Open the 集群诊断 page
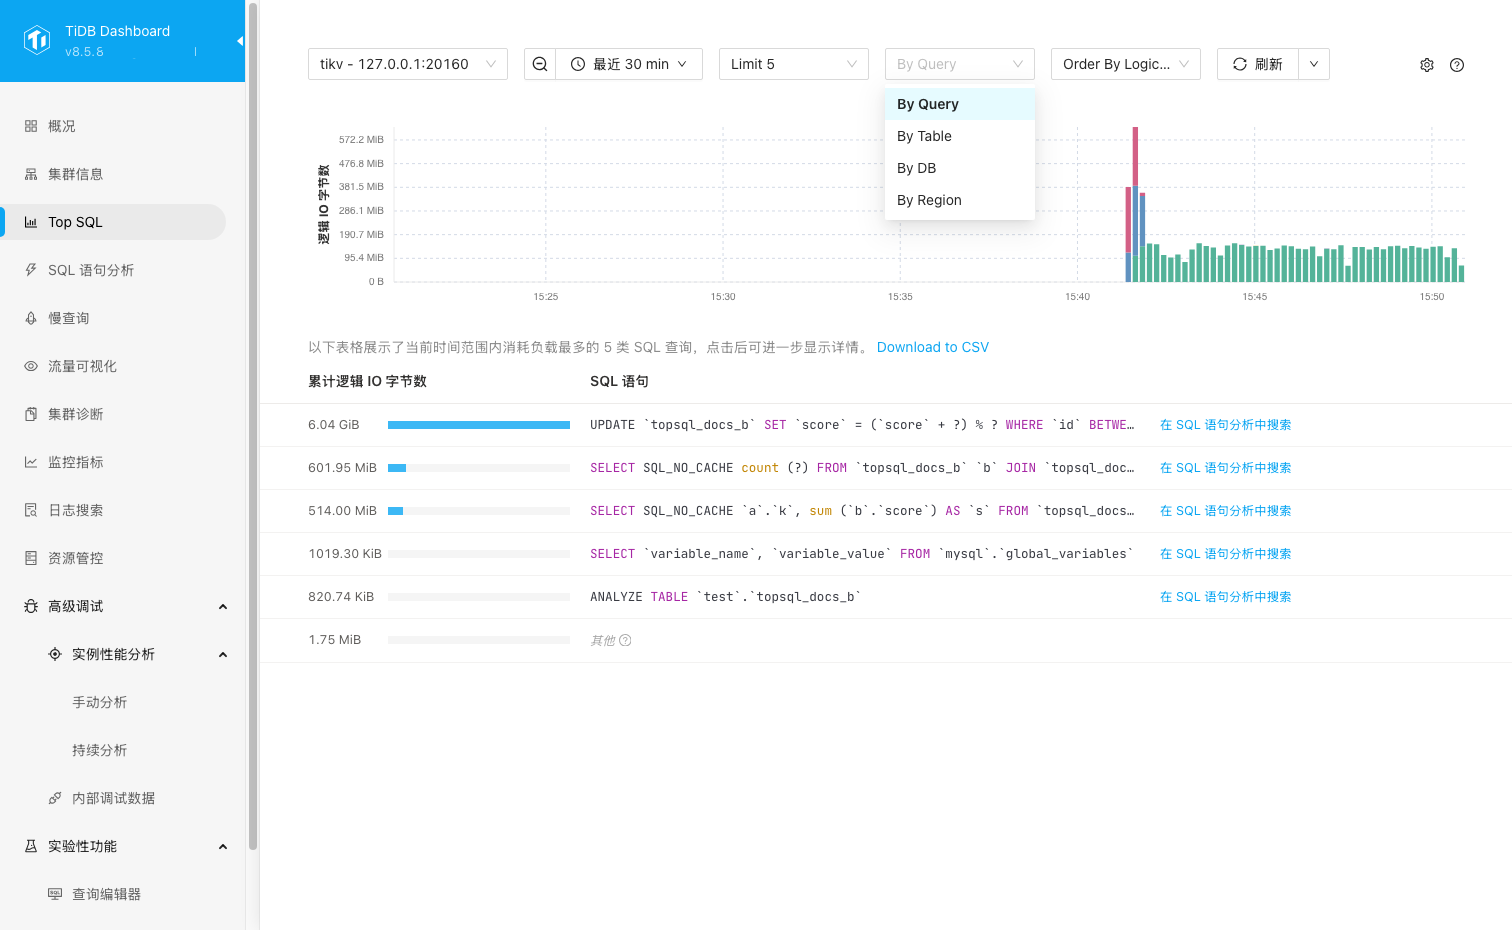Viewport: 1512px width, 930px height. click(76, 414)
